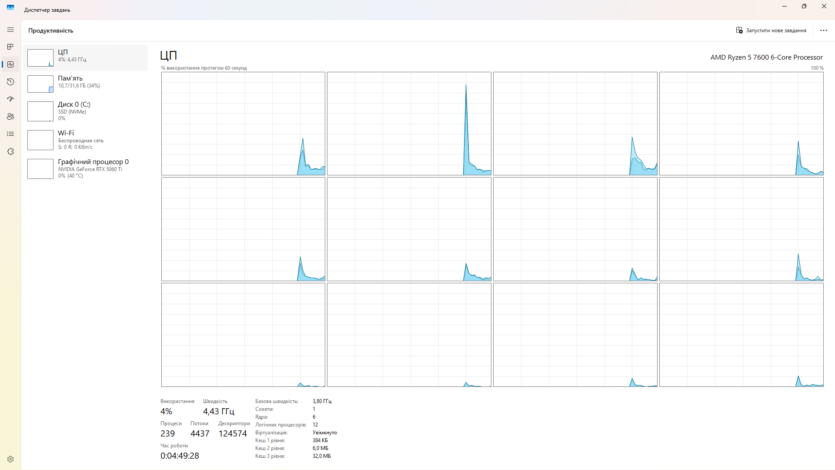Click the threads value '4437'
Screen dimensions: 835x470
200,433
